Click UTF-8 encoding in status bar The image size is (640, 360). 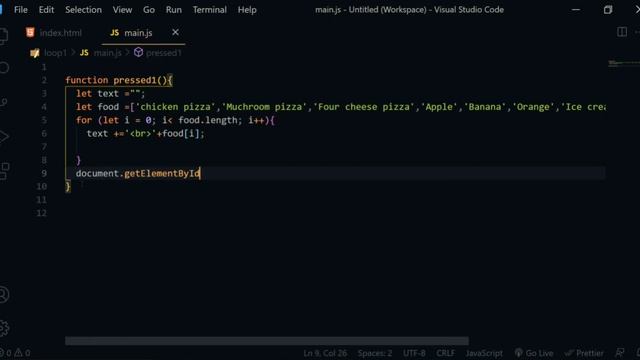414,353
